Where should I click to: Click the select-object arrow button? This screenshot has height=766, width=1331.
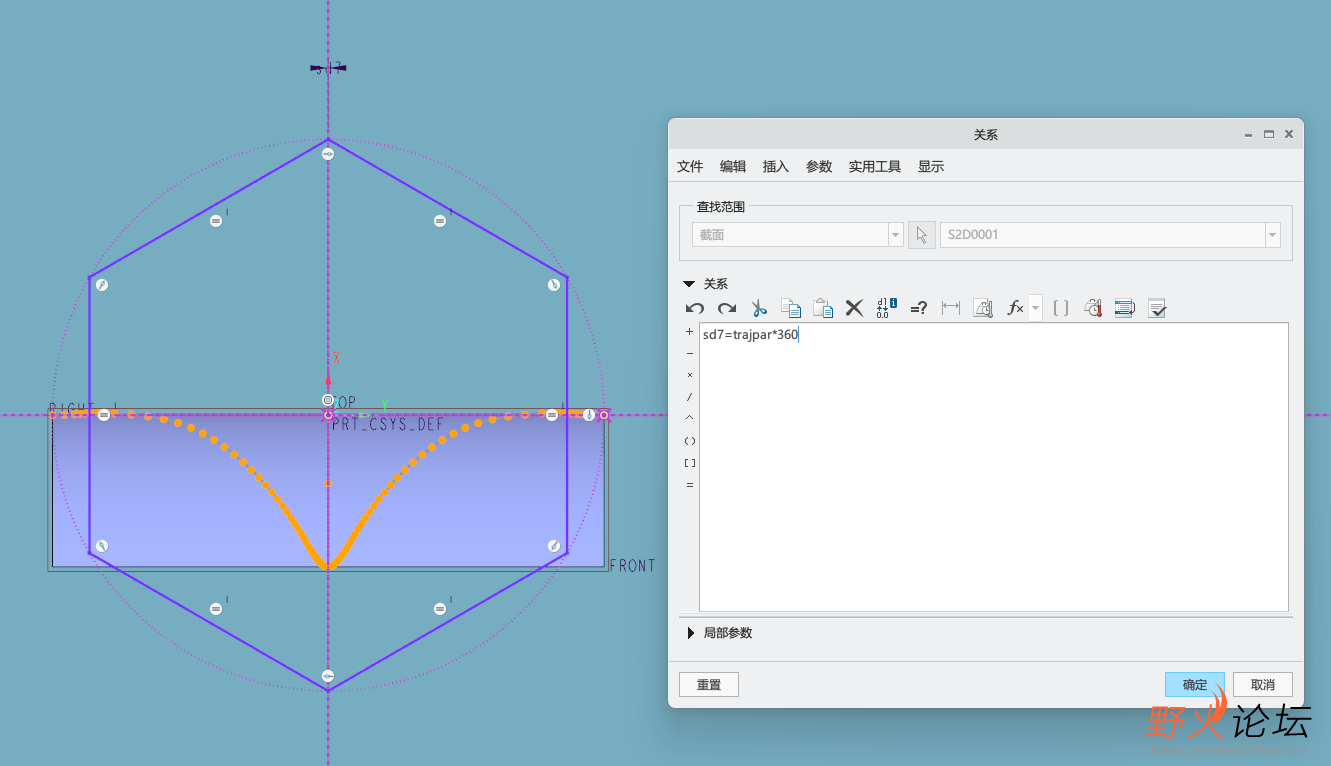tap(921, 235)
